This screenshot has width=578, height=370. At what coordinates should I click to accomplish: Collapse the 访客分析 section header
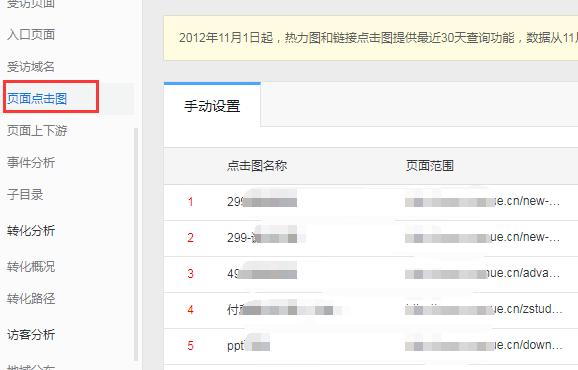pos(31,335)
